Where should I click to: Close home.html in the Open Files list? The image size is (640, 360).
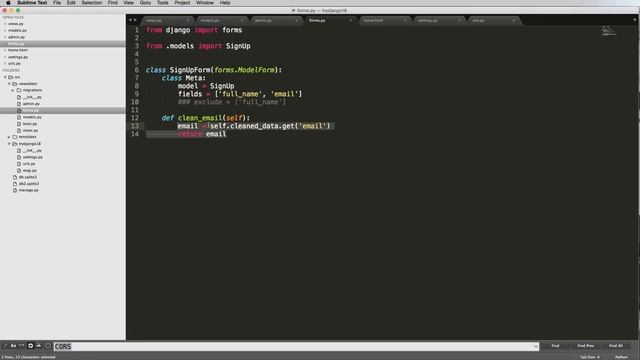5,50
